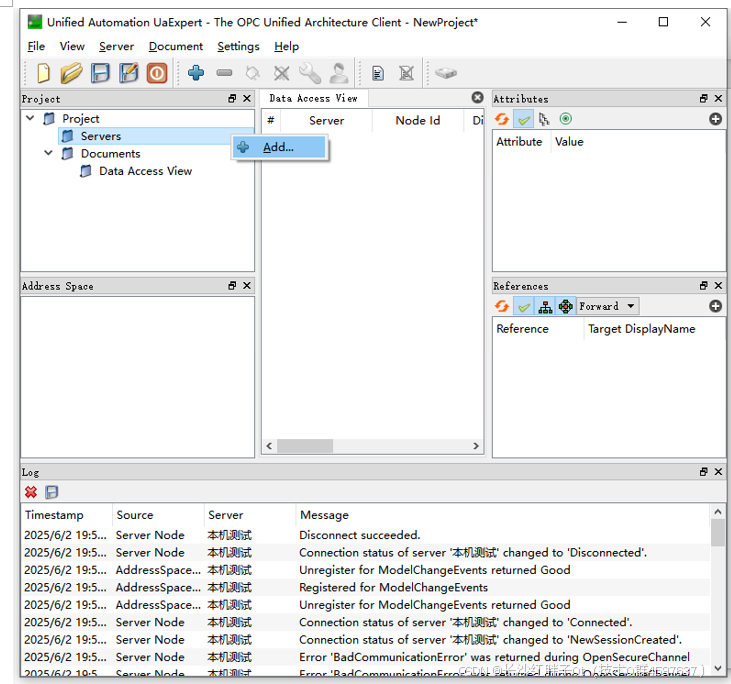
Task: Open the Help menu
Action: coord(286,47)
